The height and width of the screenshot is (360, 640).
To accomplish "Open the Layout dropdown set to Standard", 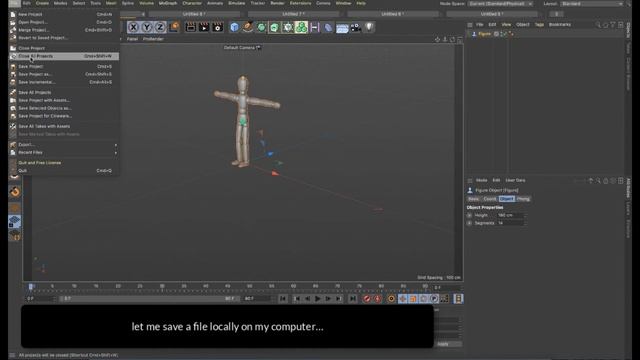I will point(592,4).
